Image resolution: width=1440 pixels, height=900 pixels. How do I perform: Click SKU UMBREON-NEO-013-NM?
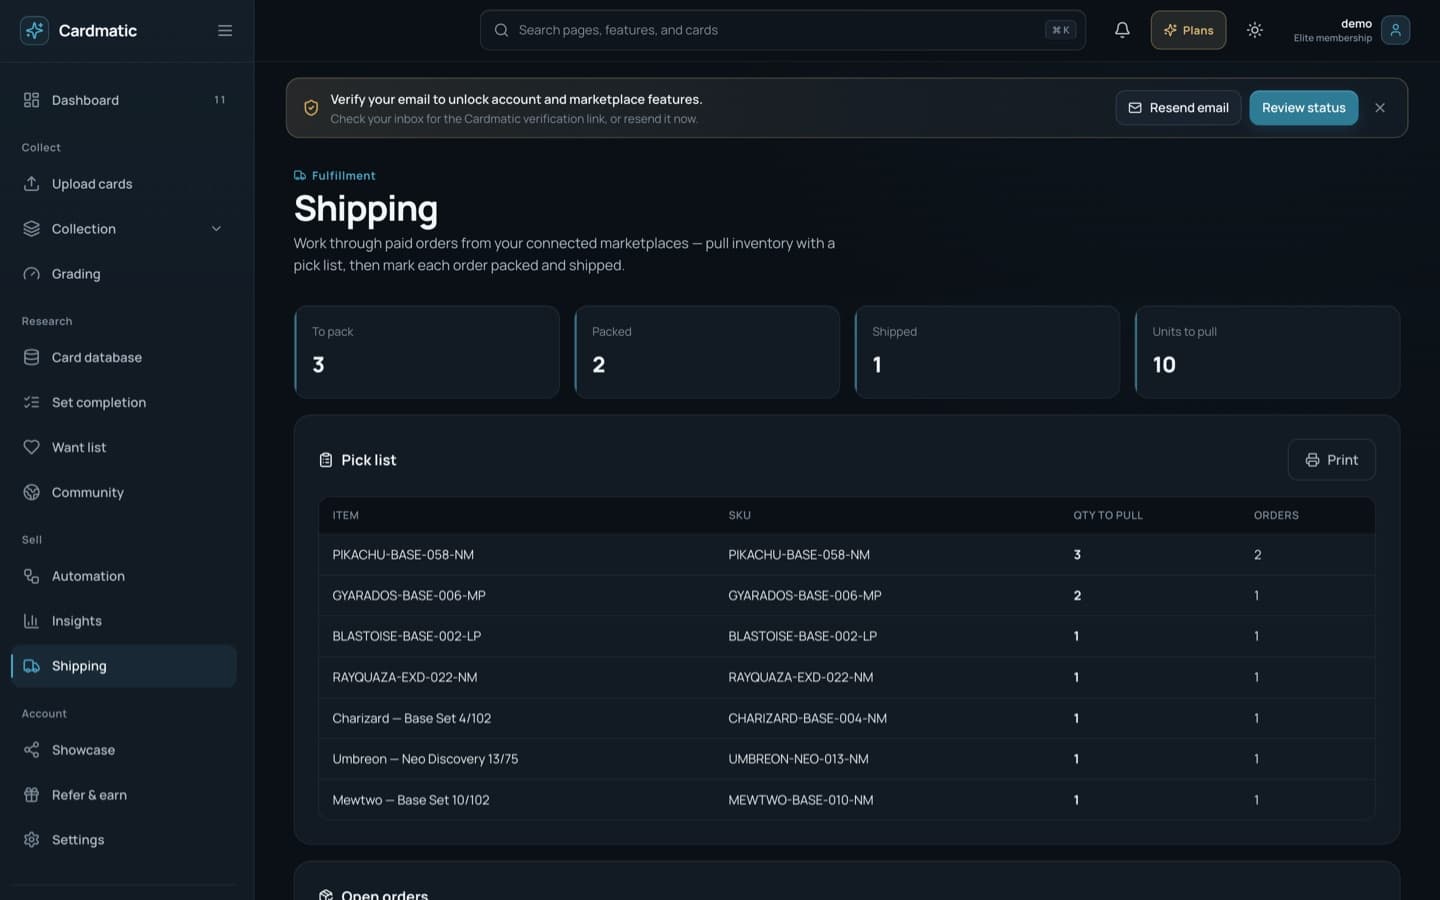click(798, 759)
